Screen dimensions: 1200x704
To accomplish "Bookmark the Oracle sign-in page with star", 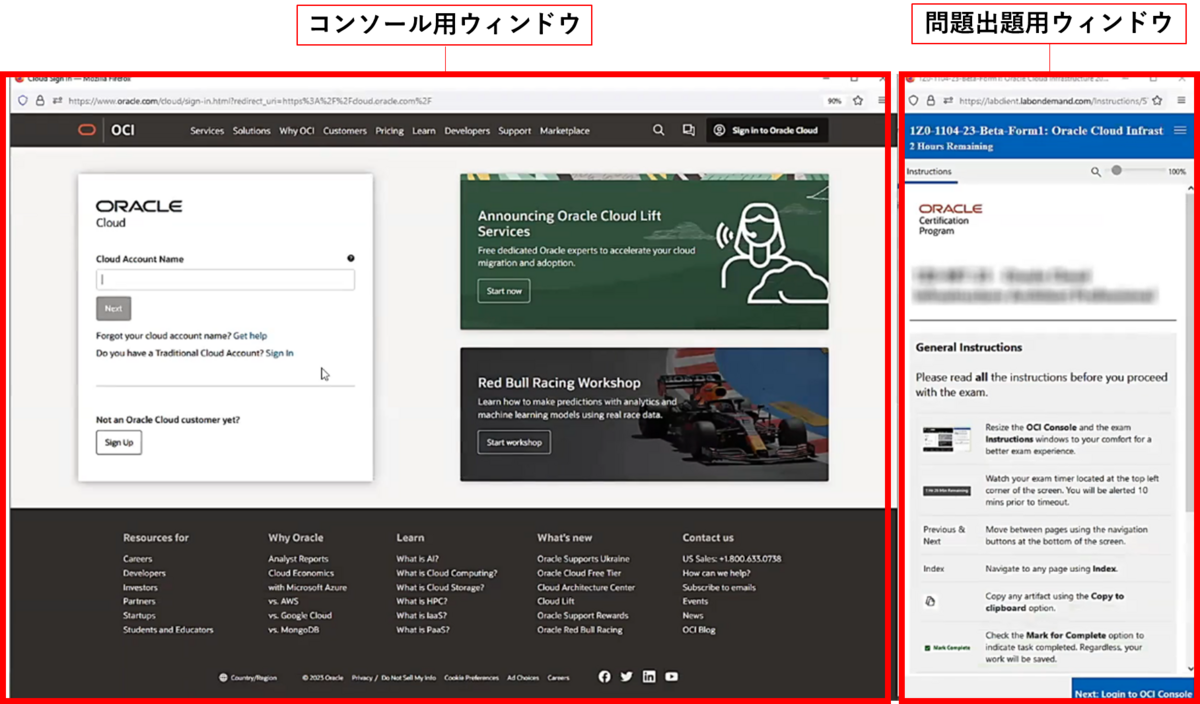I will [858, 101].
